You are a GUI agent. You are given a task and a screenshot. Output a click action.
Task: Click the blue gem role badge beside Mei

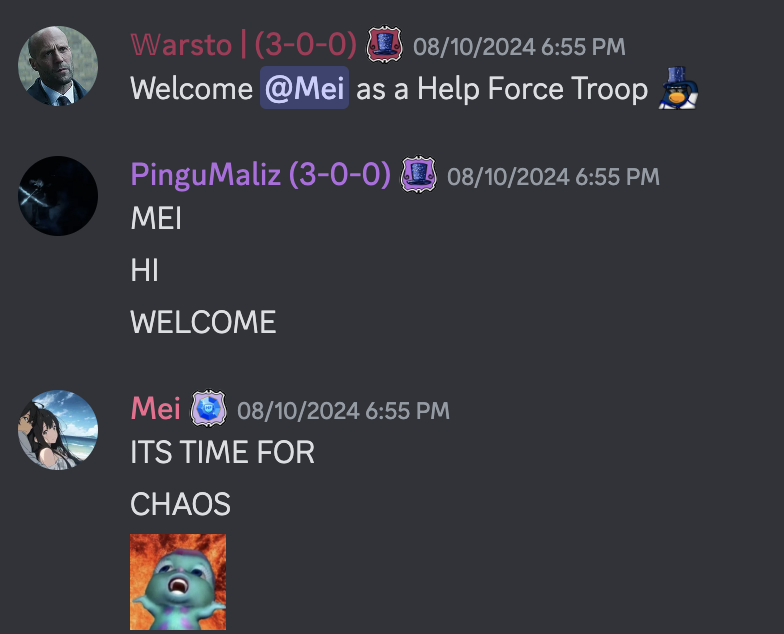[208, 408]
